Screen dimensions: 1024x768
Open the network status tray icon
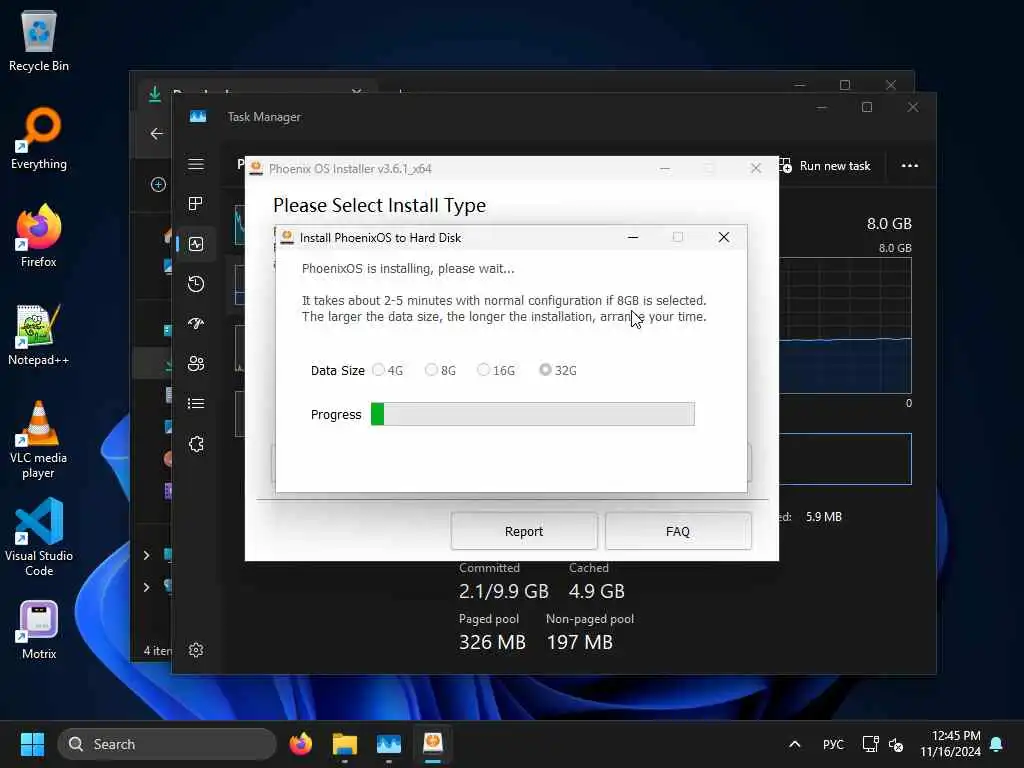[871, 744]
